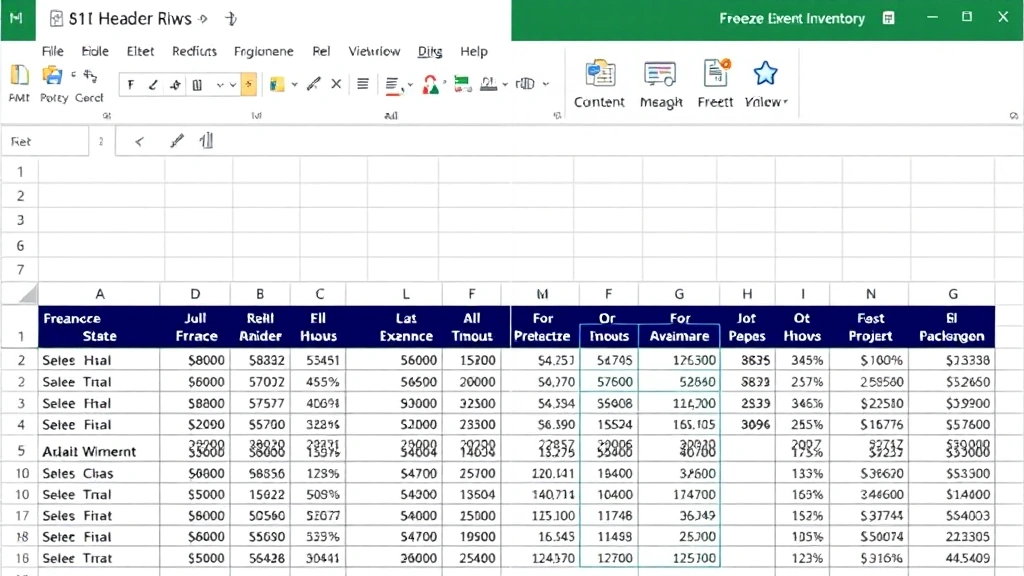Click the list alignment button
1024x576 pixels.
click(361, 83)
